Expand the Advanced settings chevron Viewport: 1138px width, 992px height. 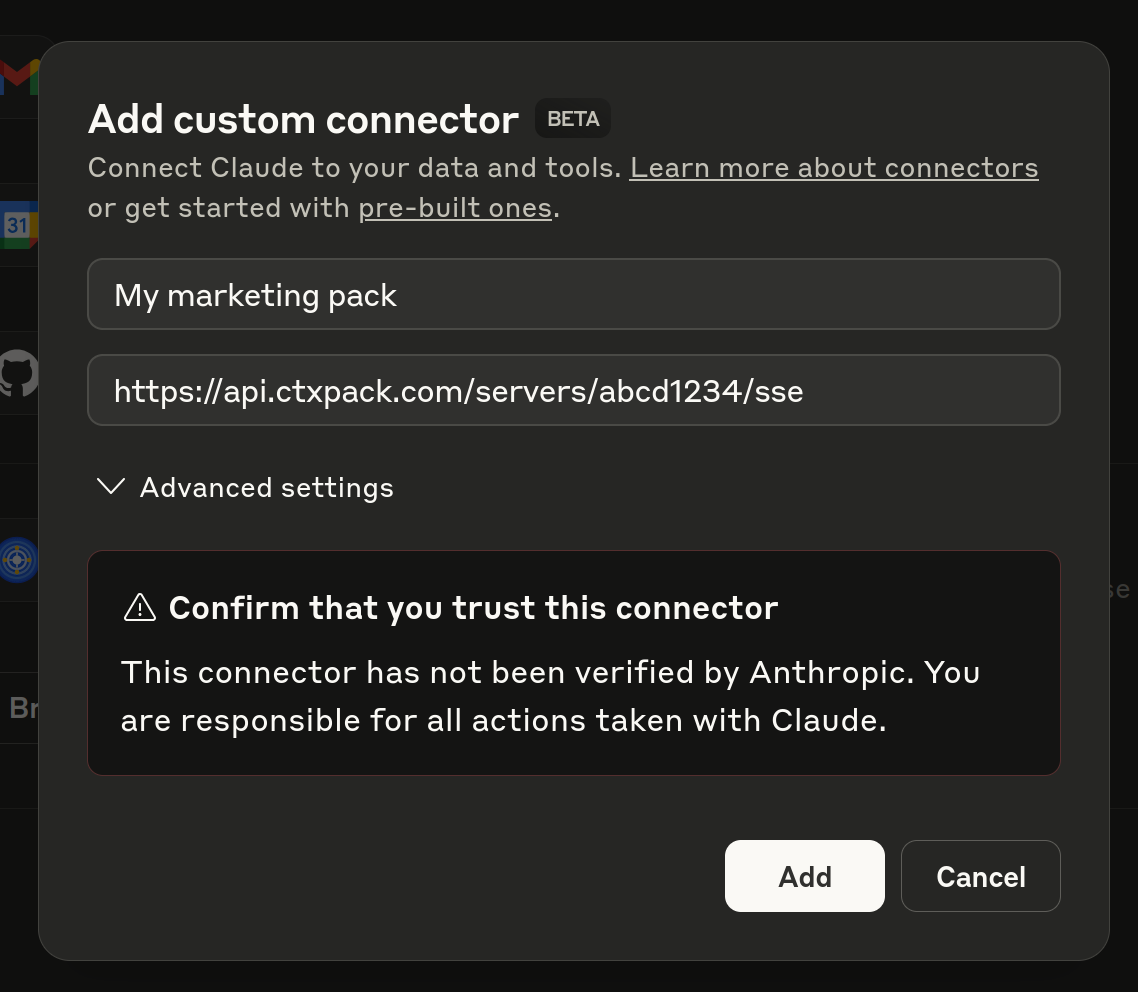(x=111, y=486)
